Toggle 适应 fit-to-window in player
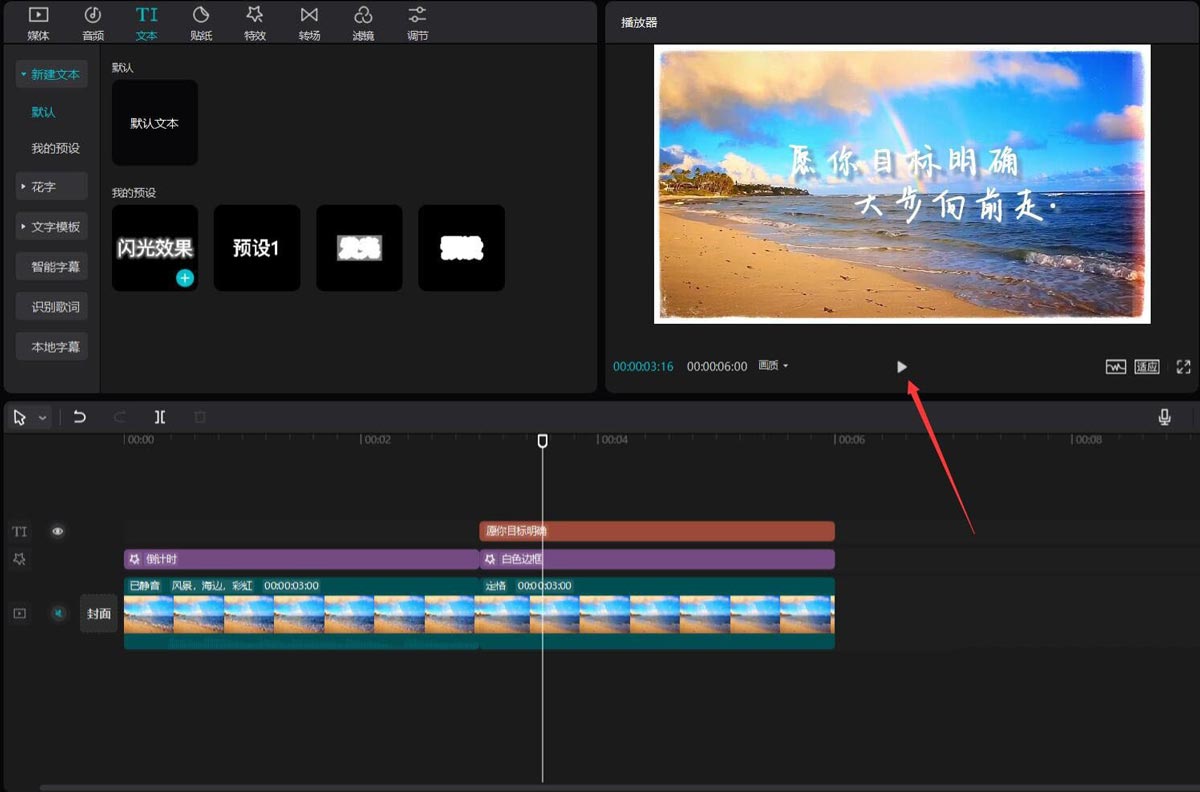The image size is (1200, 792). (1146, 367)
